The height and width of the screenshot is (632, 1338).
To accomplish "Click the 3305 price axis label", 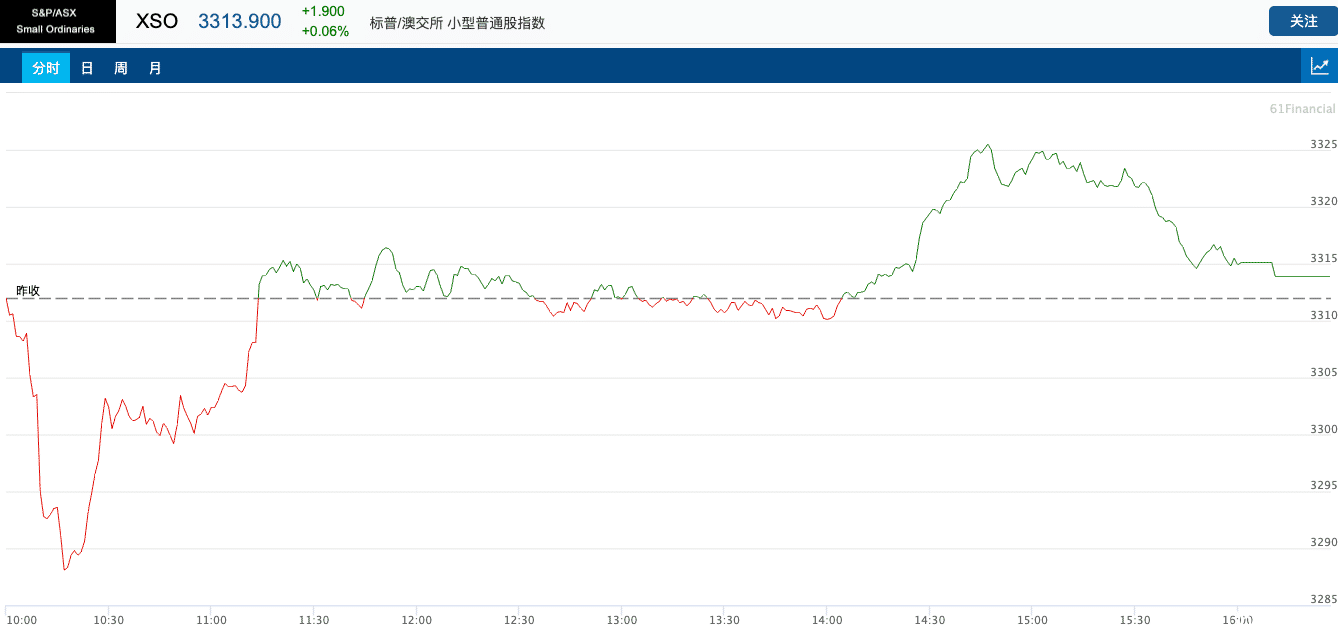I will (x=1323, y=372).
